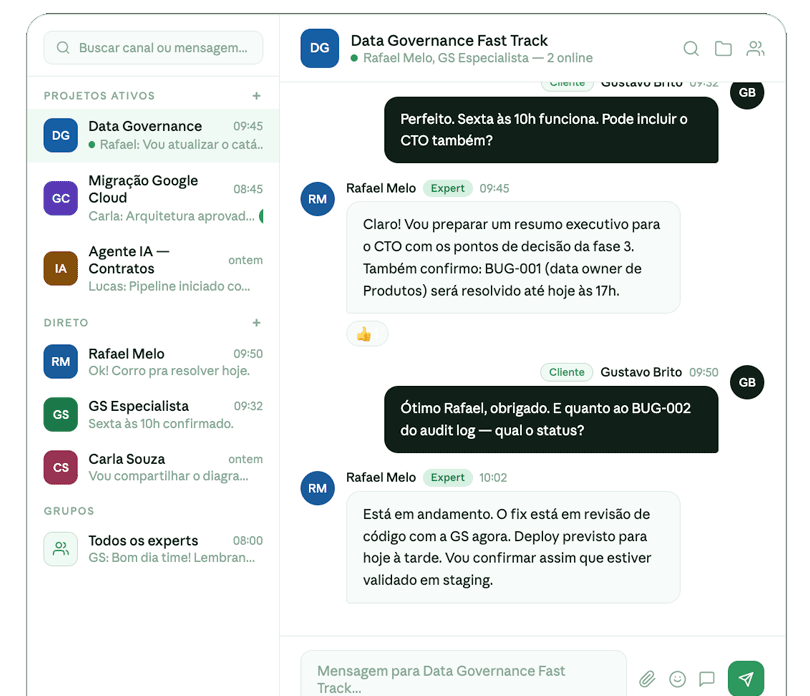Click the Expert badge at 10:02
This screenshot has height=696, width=810.
click(x=447, y=477)
